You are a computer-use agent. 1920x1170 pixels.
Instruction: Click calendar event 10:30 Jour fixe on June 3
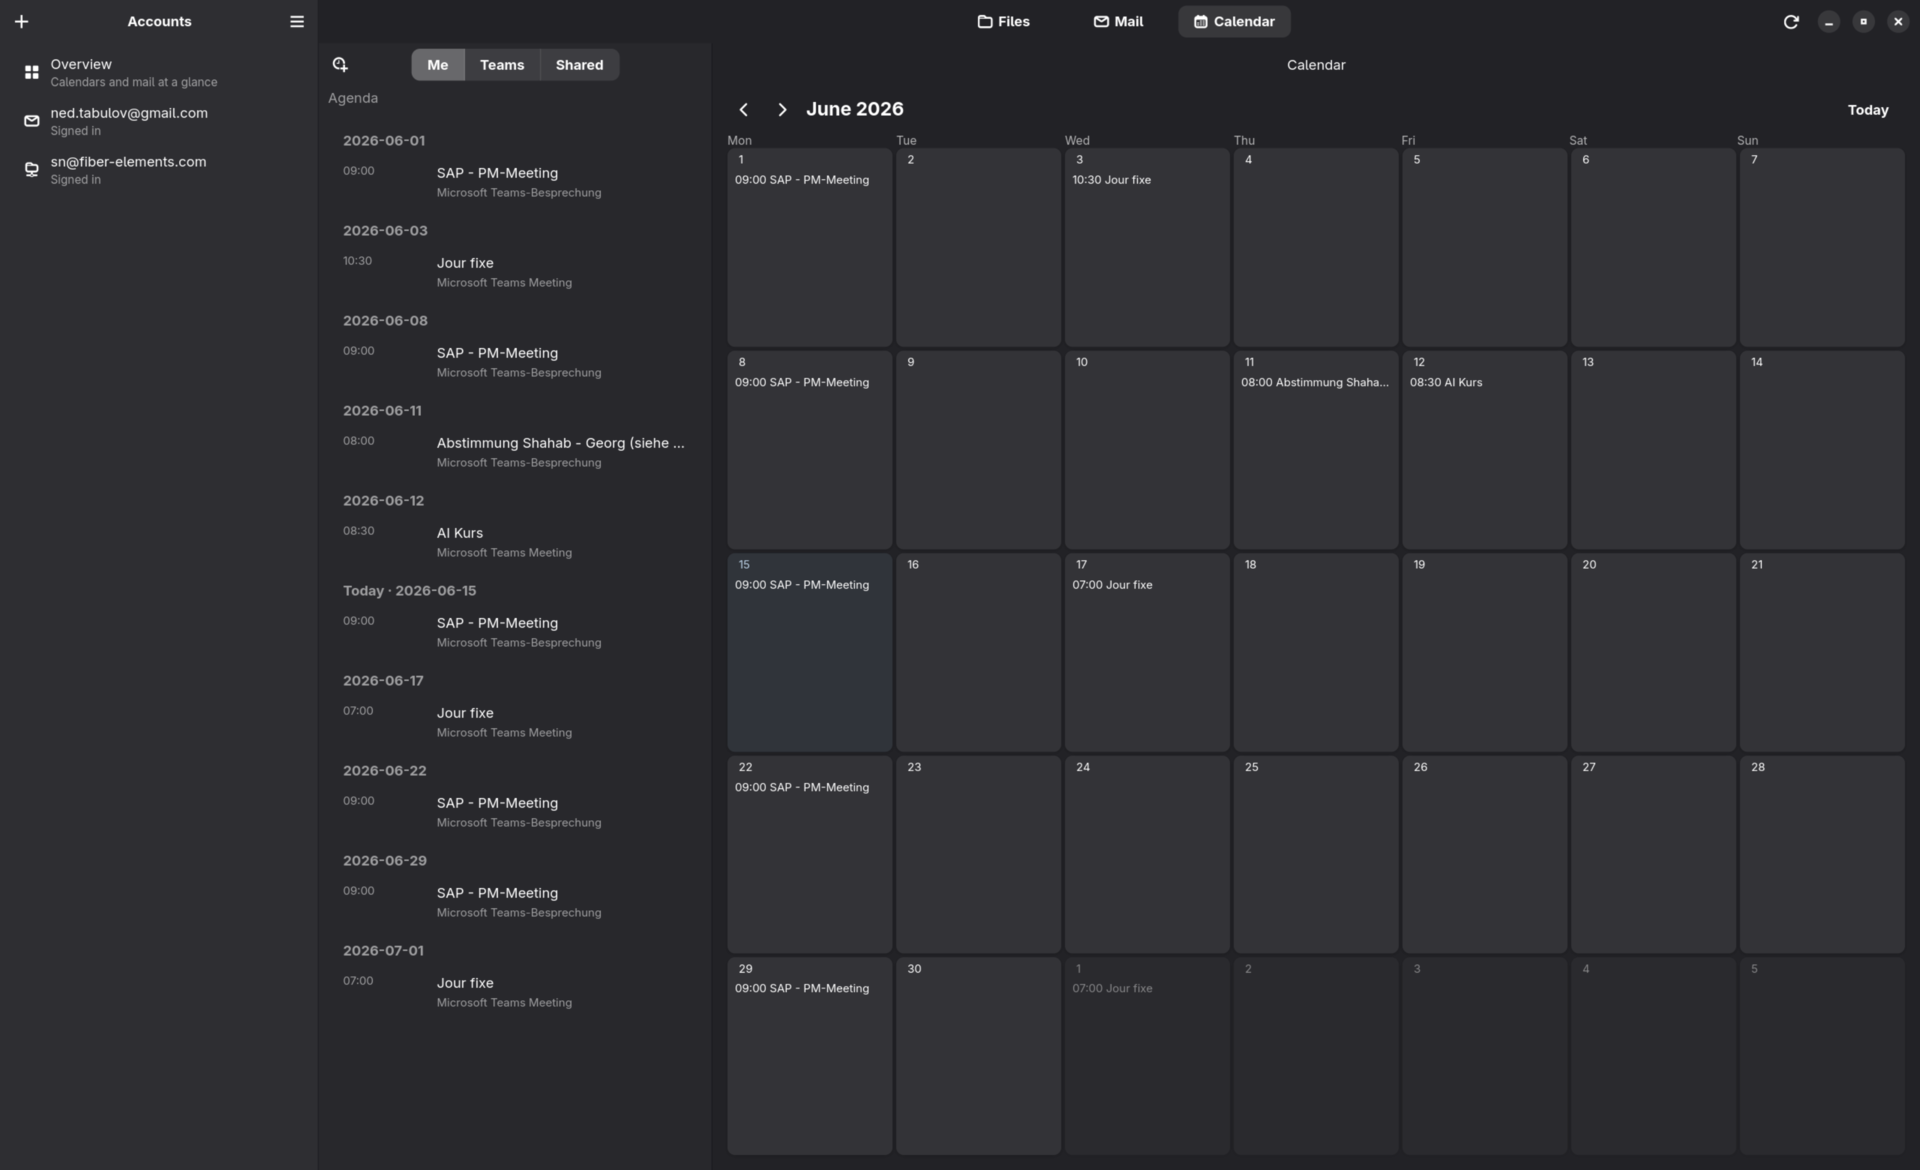pyautogui.click(x=1111, y=180)
